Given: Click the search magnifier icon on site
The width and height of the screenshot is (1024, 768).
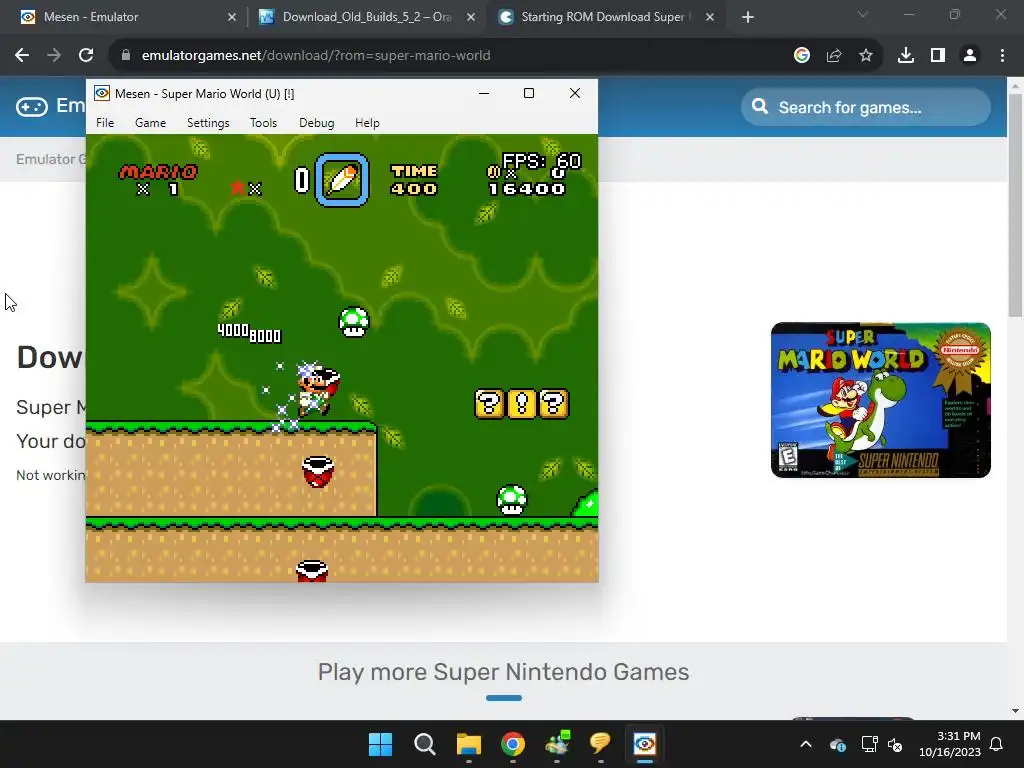Looking at the screenshot, I should click(760, 106).
